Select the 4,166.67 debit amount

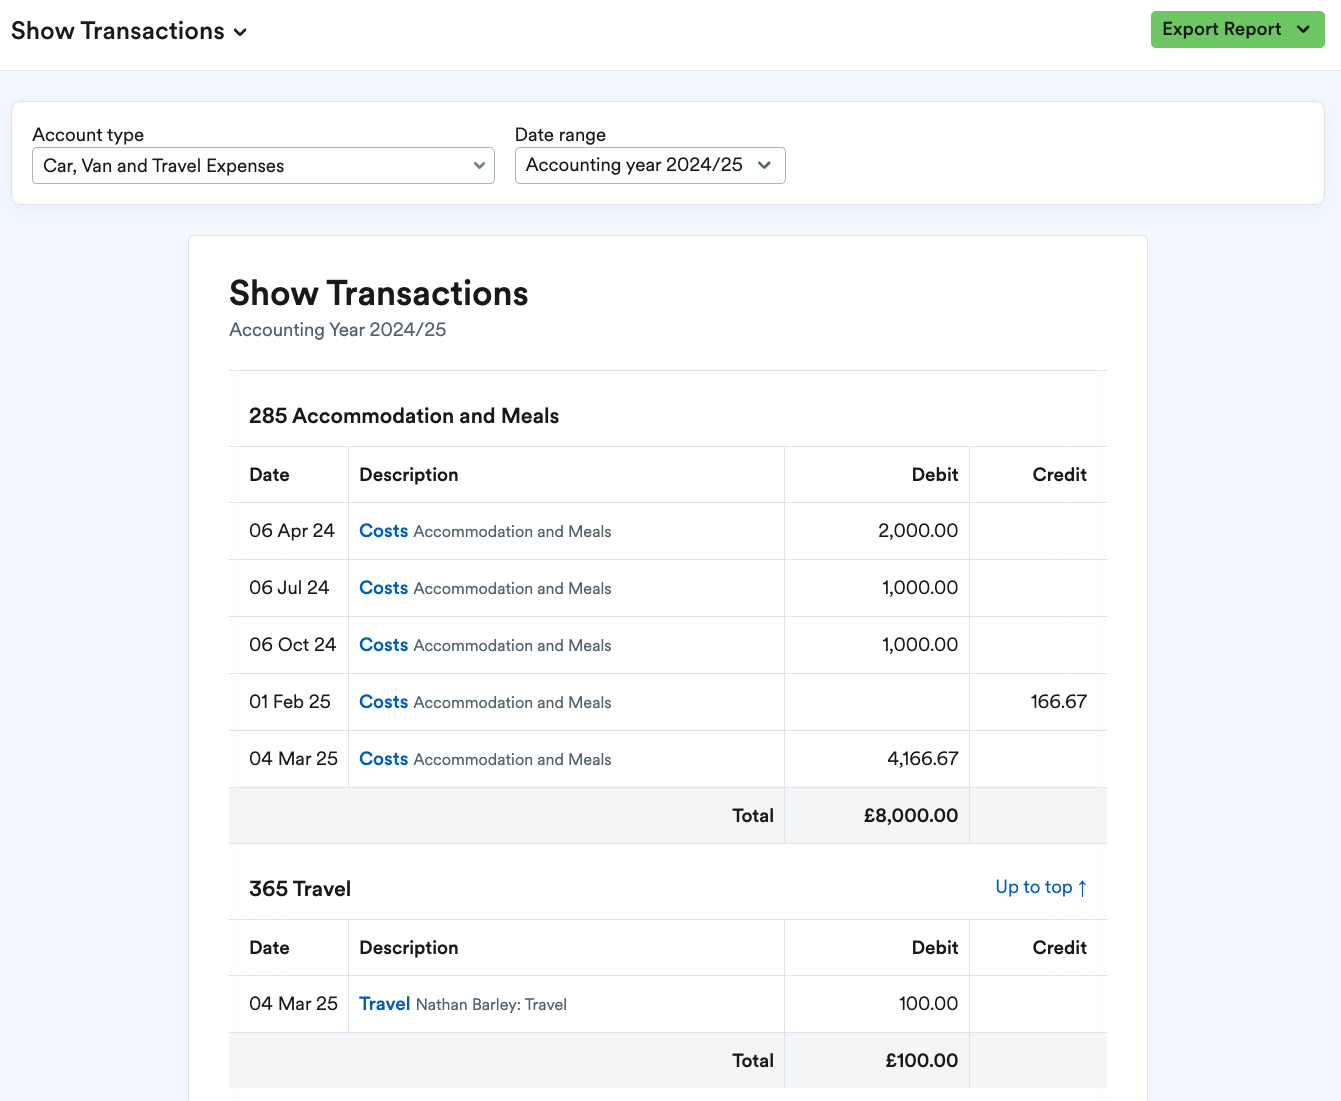pos(923,759)
